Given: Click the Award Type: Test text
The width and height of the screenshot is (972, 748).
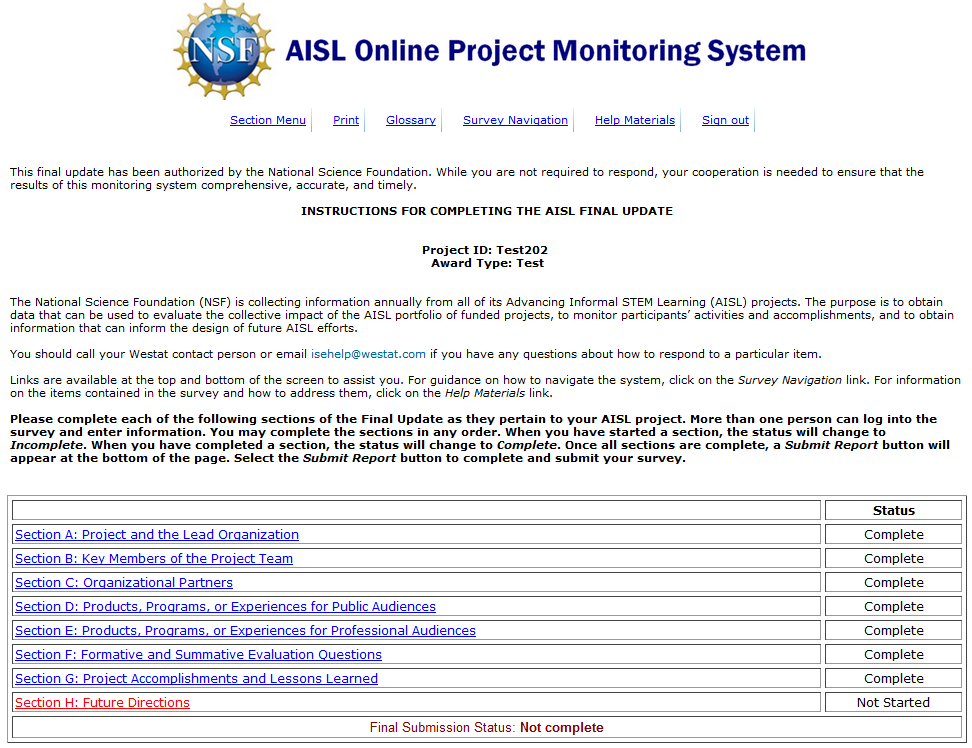Looking at the screenshot, I should pos(487,263).
